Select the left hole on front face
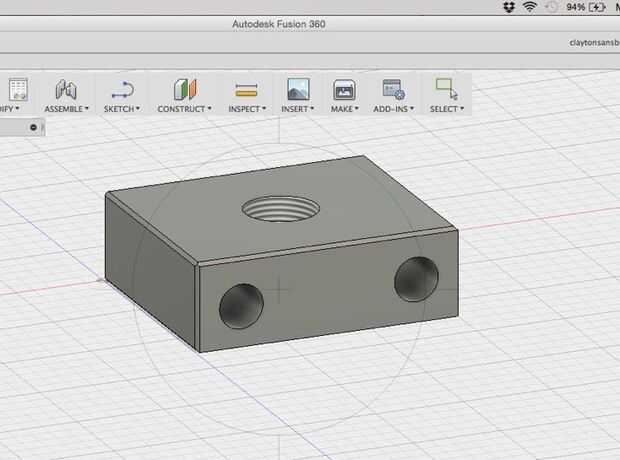The width and height of the screenshot is (620, 460). point(241,306)
